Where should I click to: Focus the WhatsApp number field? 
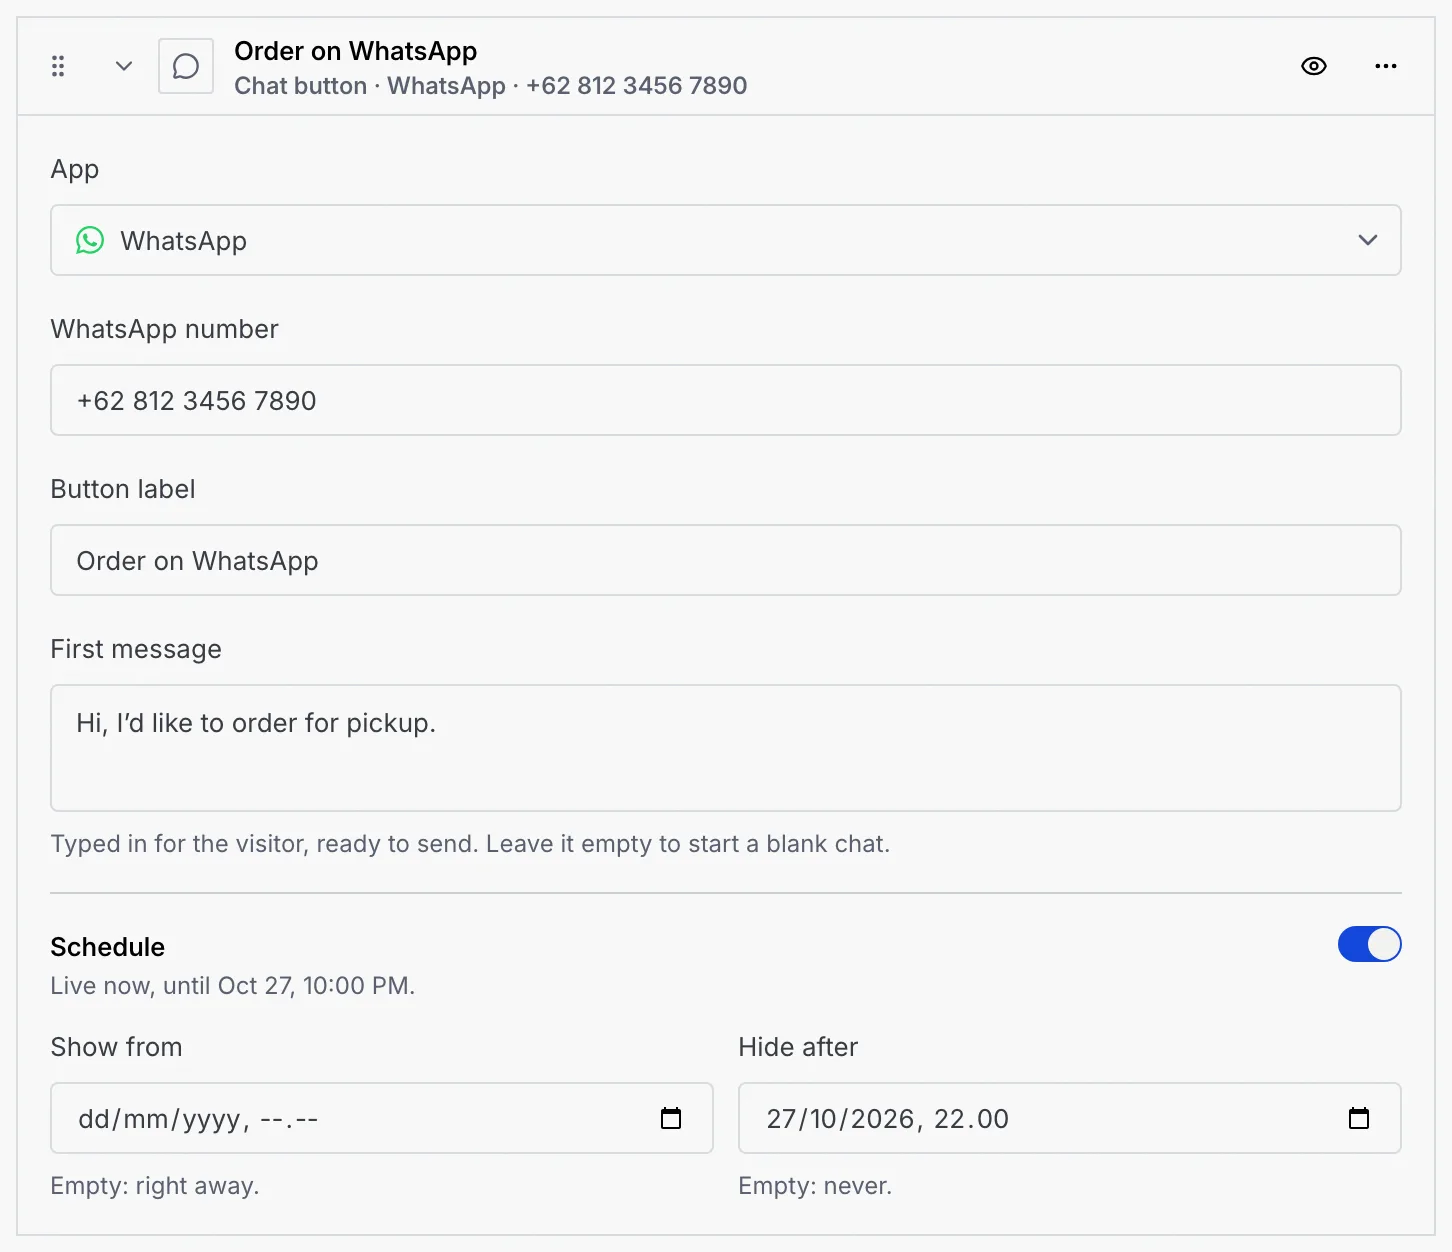tap(726, 400)
